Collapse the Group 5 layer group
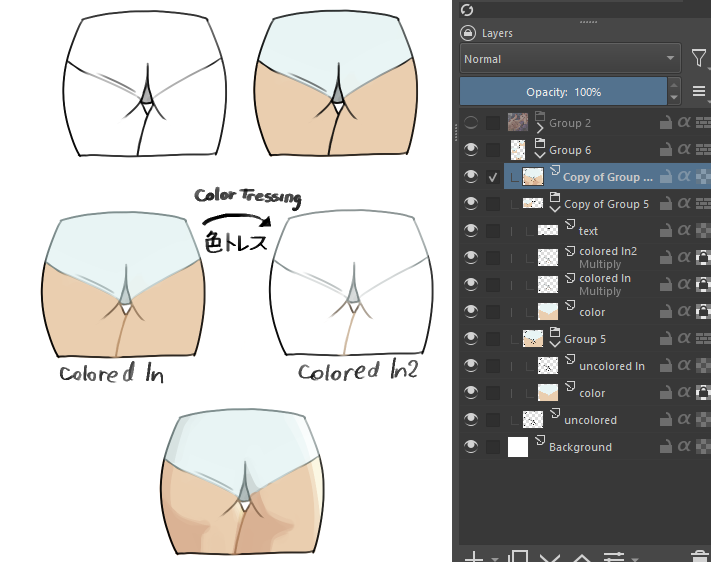The image size is (711, 562). click(555, 344)
